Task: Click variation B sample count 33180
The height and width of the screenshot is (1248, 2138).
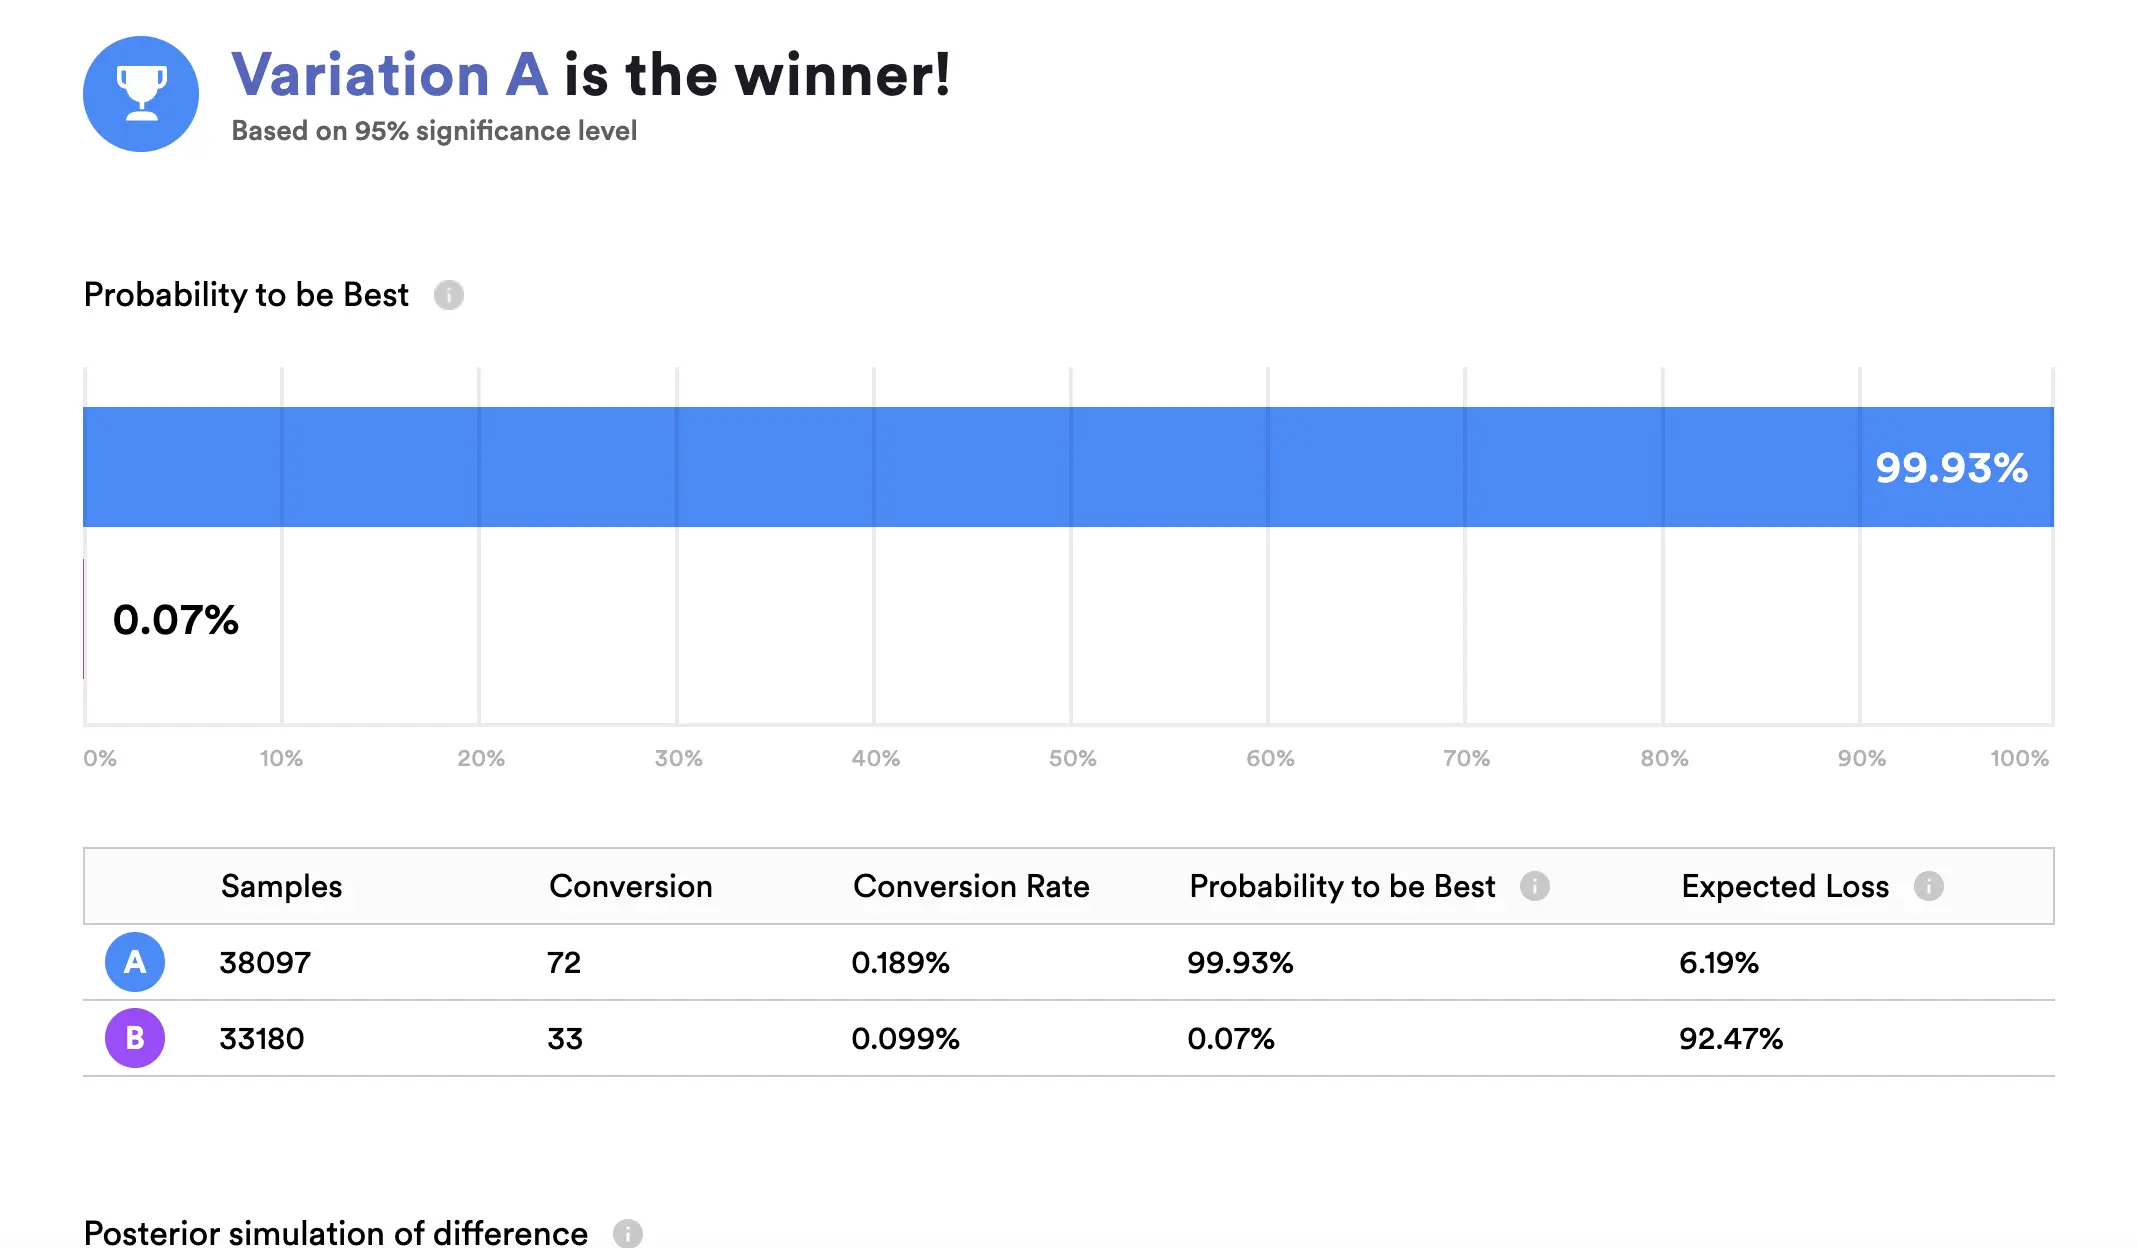Action: pos(262,1039)
